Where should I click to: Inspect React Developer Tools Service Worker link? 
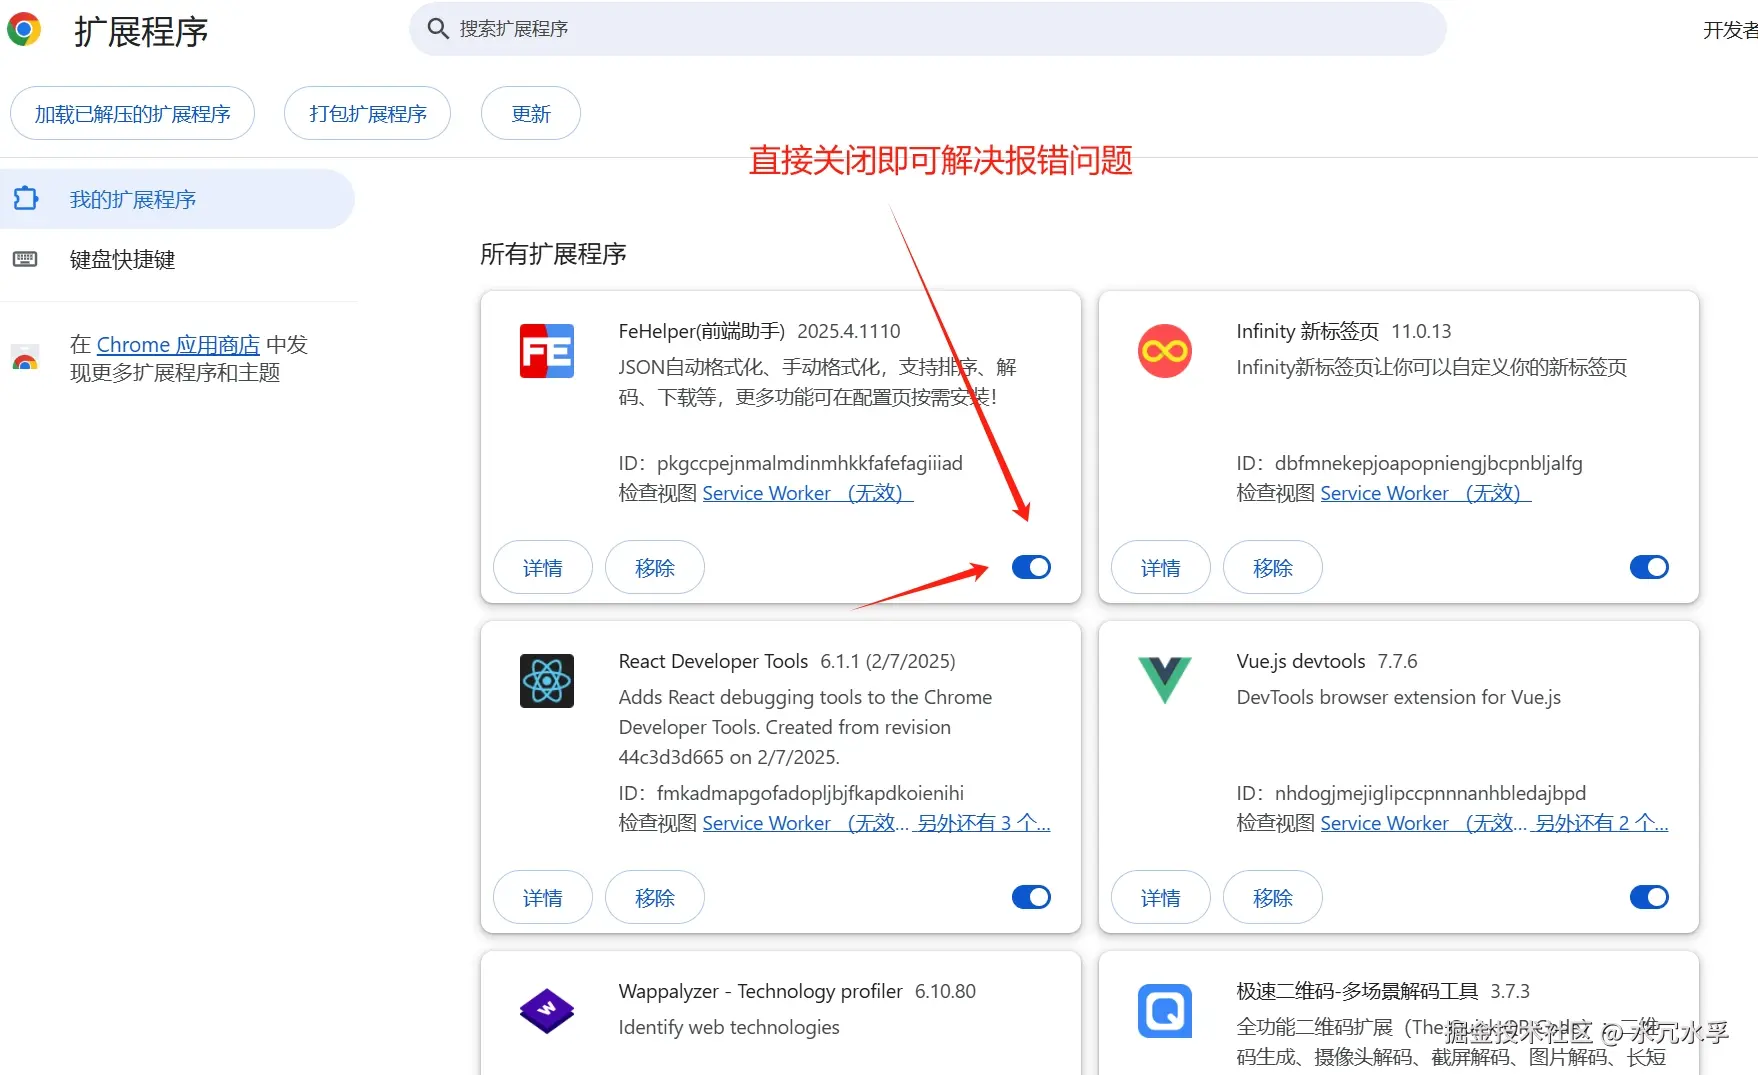pyautogui.click(x=806, y=823)
